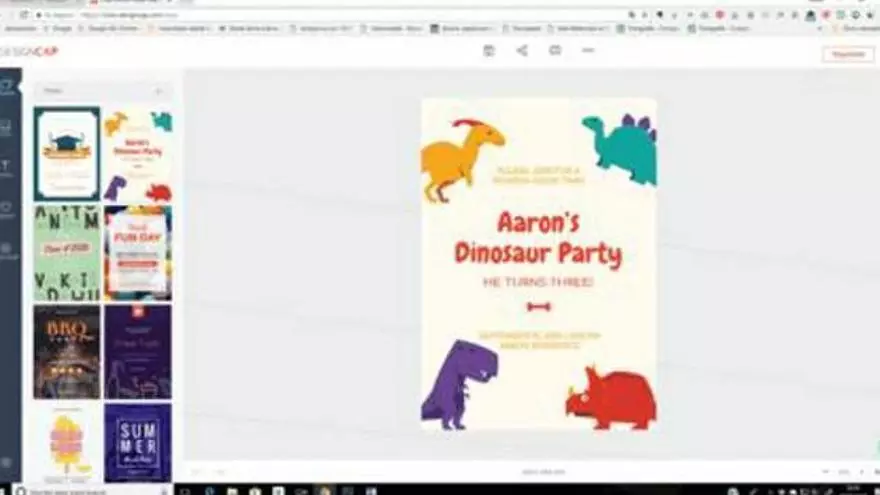The width and height of the screenshot is (880, 495).
Task: Open the Template section in left sidebar
Action: (x=7, y=88)
